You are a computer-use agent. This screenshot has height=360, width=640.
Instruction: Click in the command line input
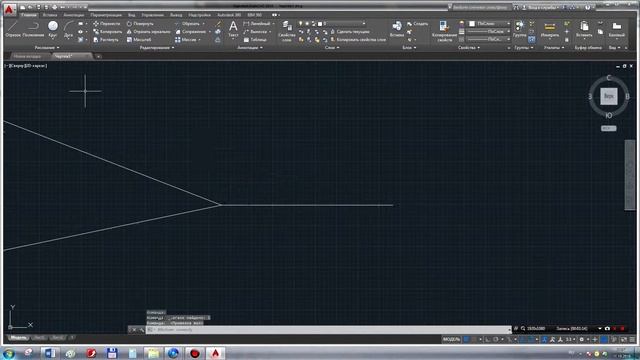329,330
